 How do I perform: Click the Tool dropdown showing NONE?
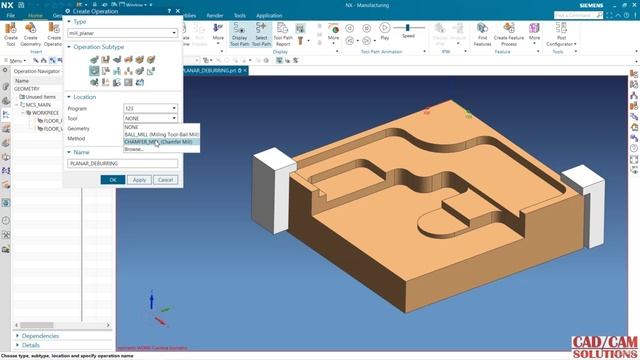pos(150,118)
